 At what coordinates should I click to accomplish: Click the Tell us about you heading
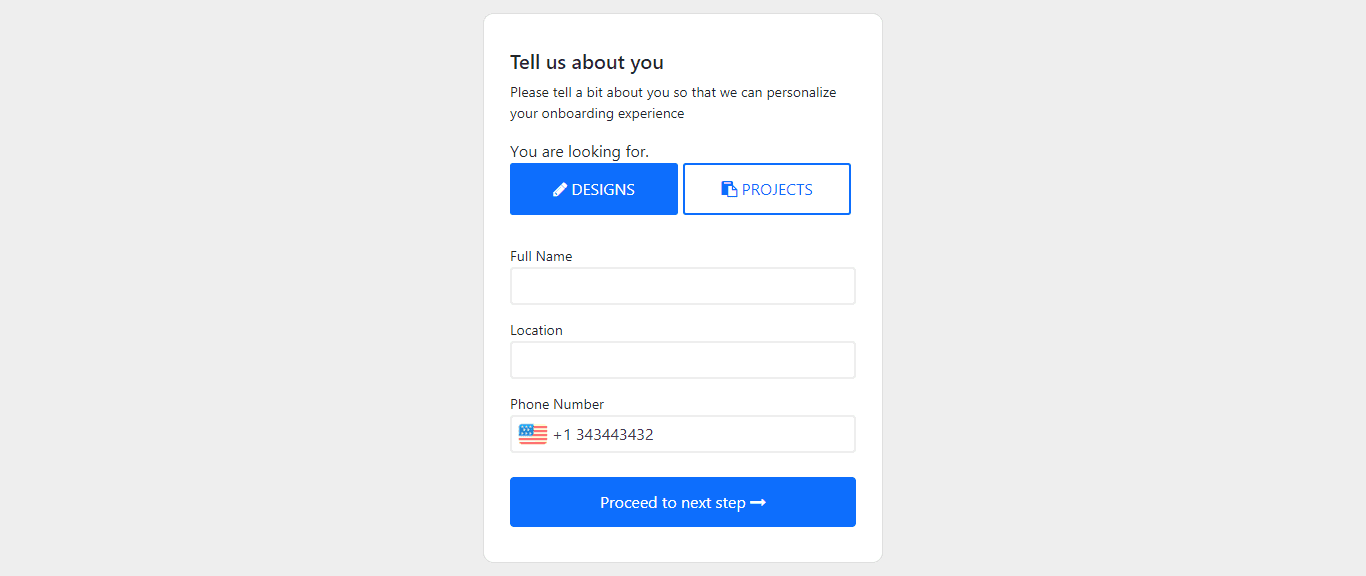(586, 62)
